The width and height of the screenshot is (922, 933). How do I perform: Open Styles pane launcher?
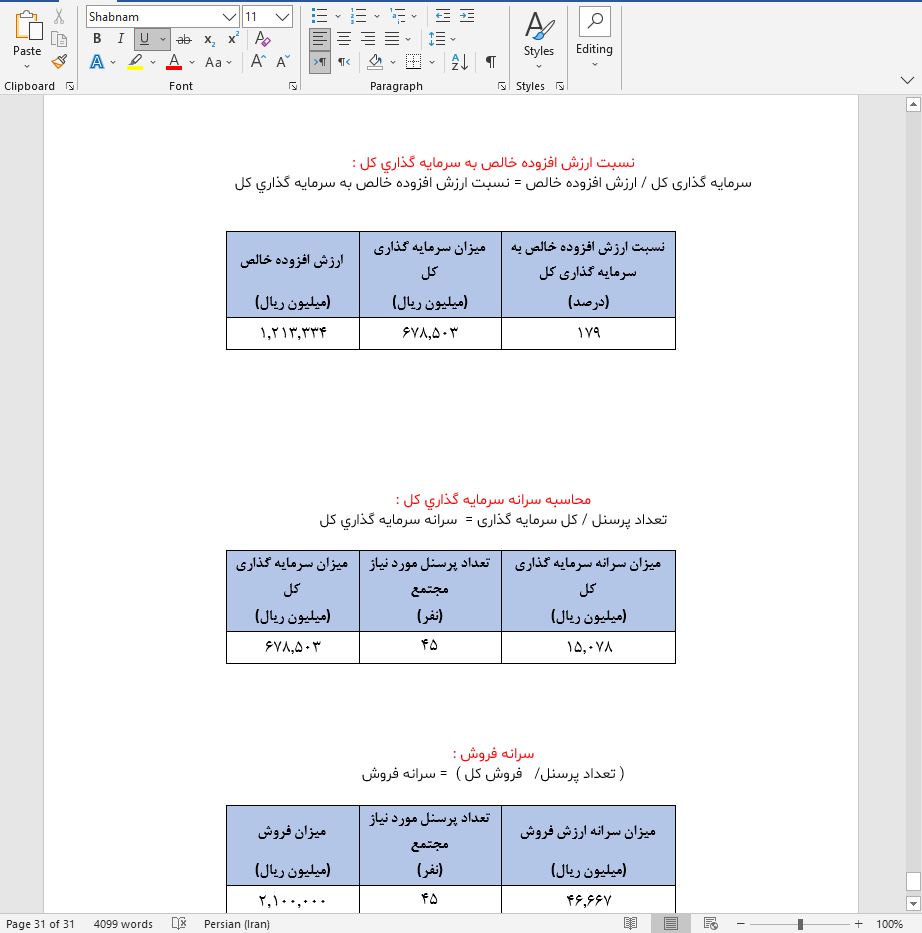click(560, 86)
